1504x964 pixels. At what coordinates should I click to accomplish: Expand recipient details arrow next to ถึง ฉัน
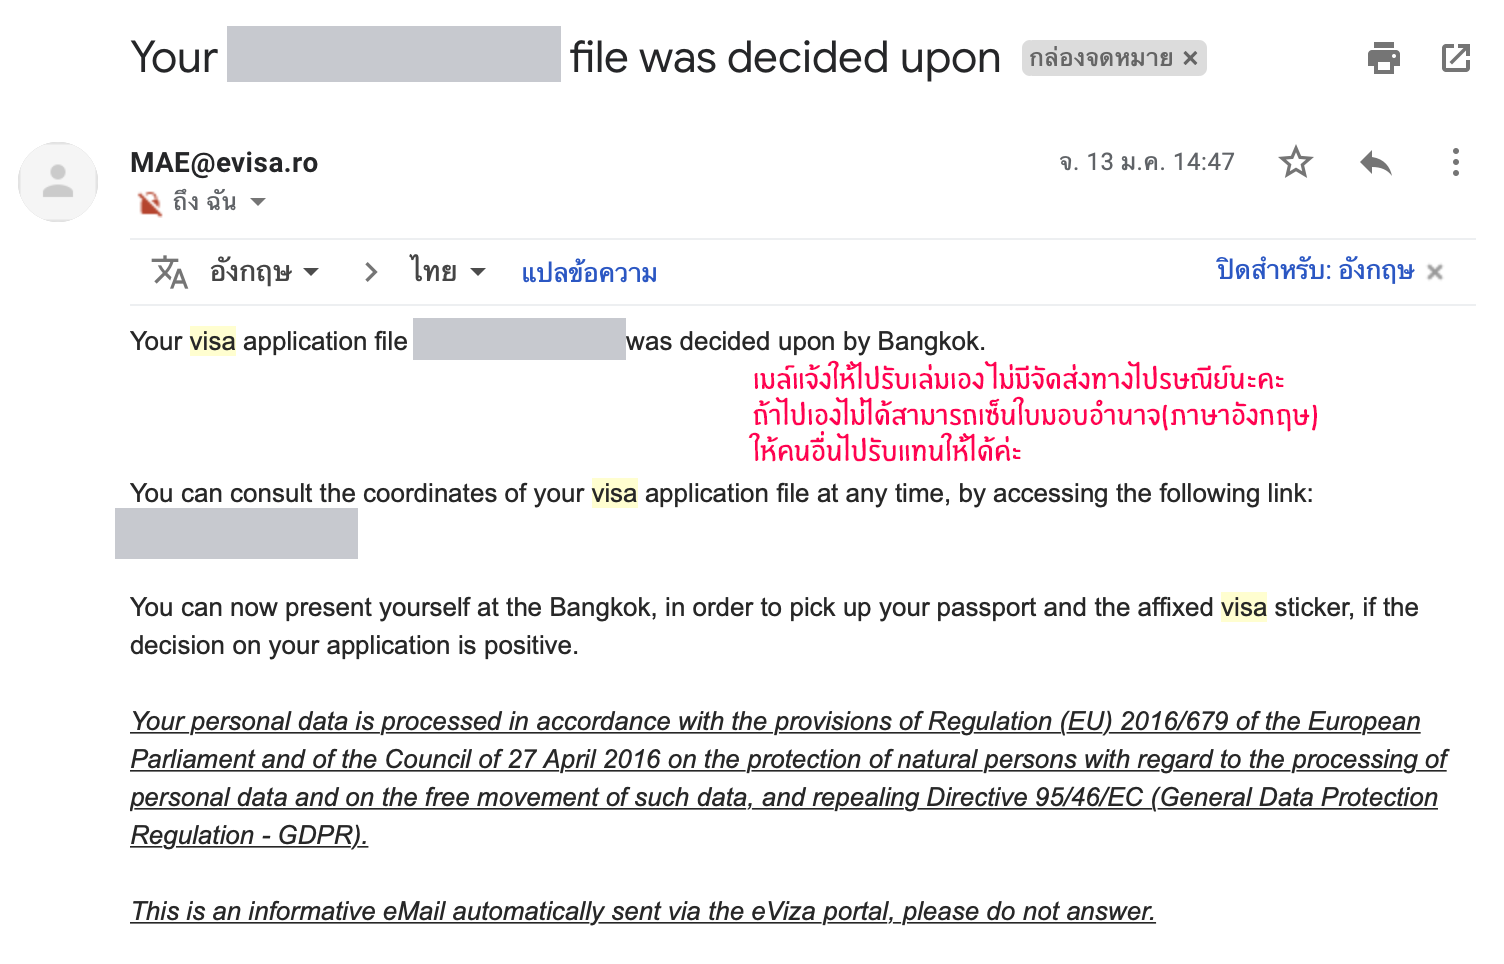pyautogui.click(x=258, y=202)
